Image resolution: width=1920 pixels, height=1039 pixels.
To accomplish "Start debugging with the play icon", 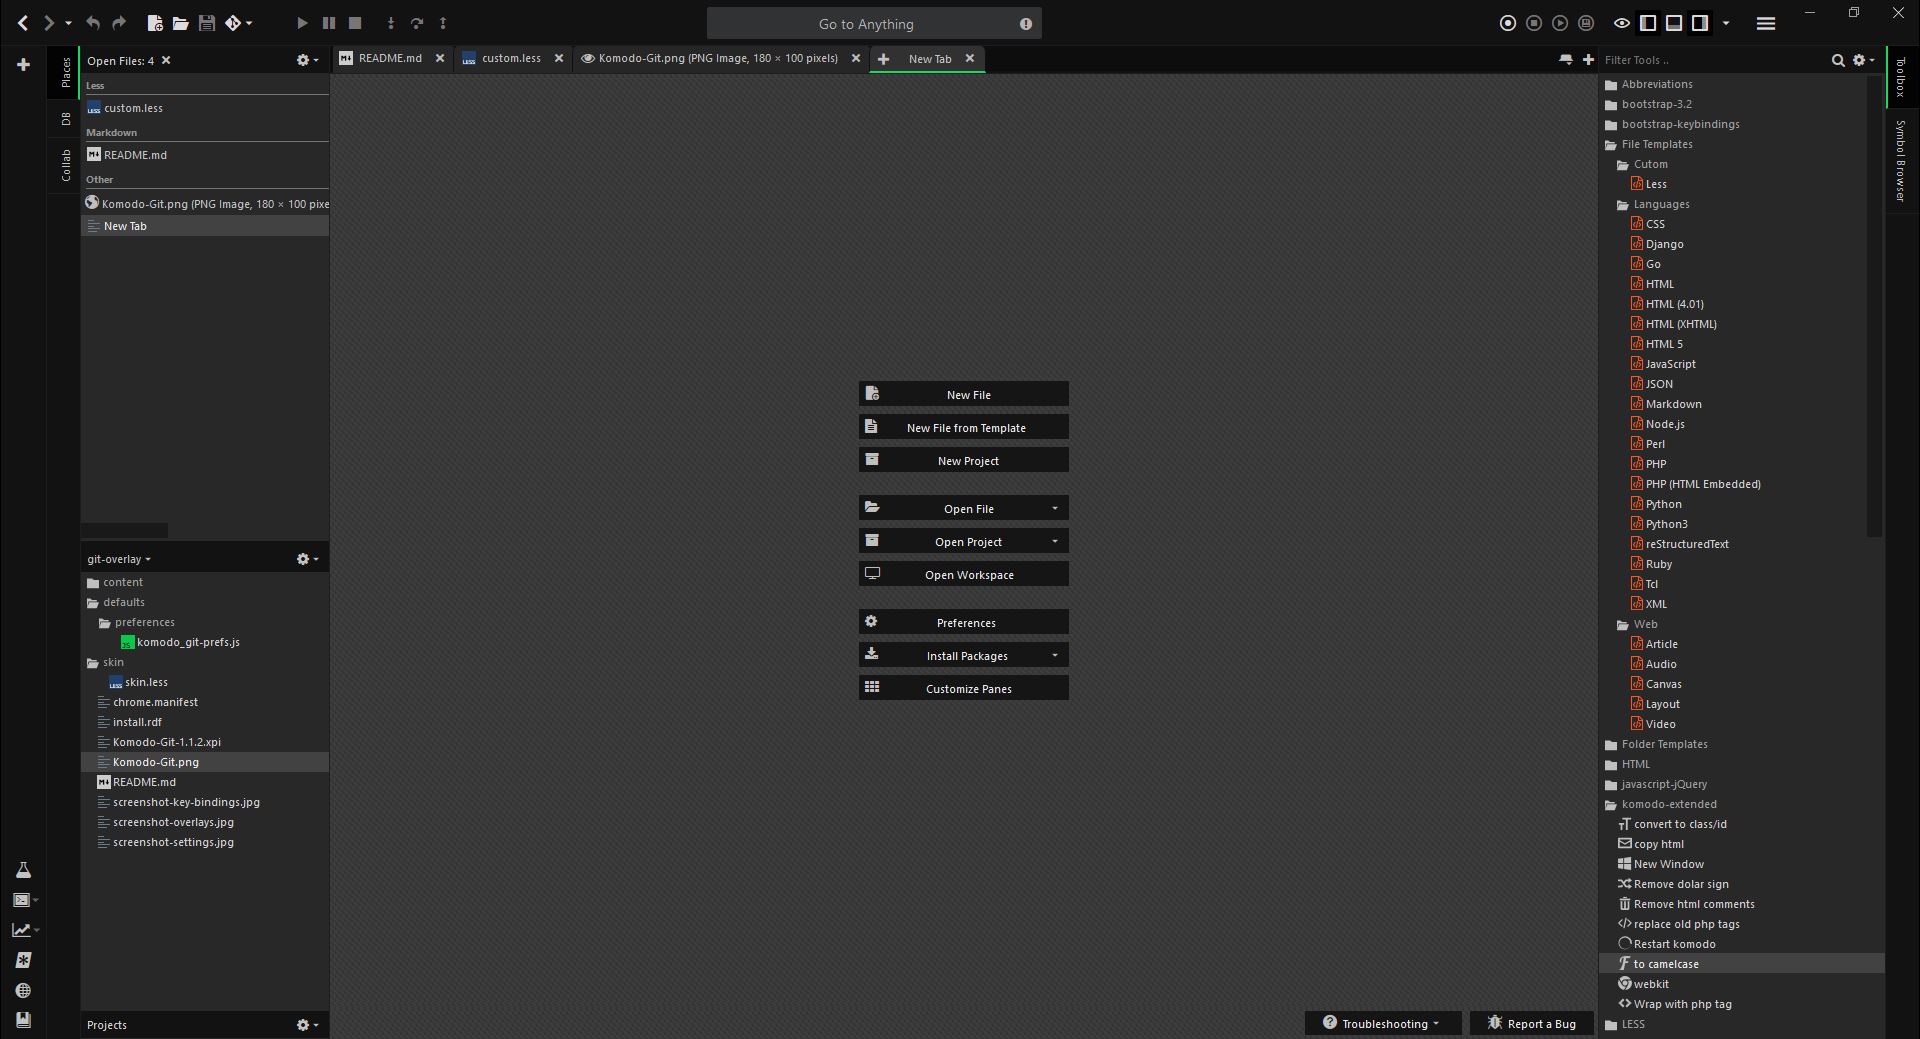I will [x=302, y=22].
